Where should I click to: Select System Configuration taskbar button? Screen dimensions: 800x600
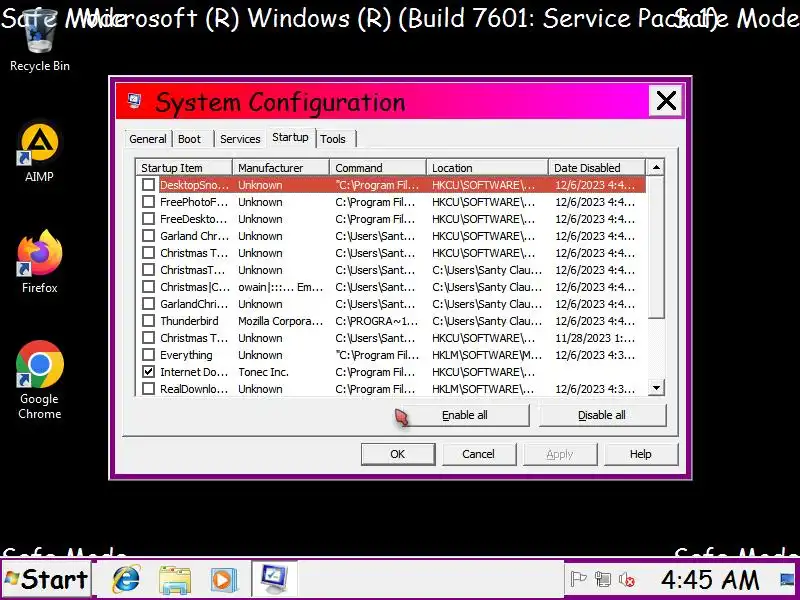click(274, 579)
